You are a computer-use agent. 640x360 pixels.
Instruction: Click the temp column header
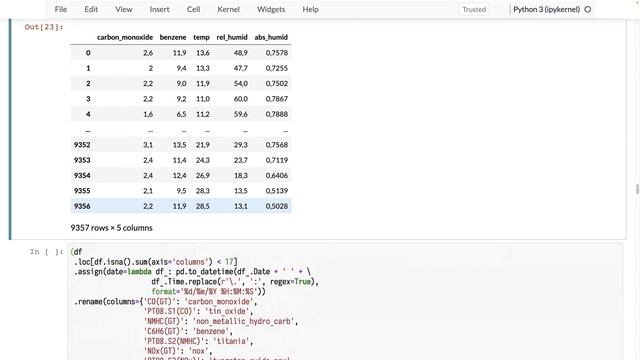pyautogui.click(x=201, y=37)
